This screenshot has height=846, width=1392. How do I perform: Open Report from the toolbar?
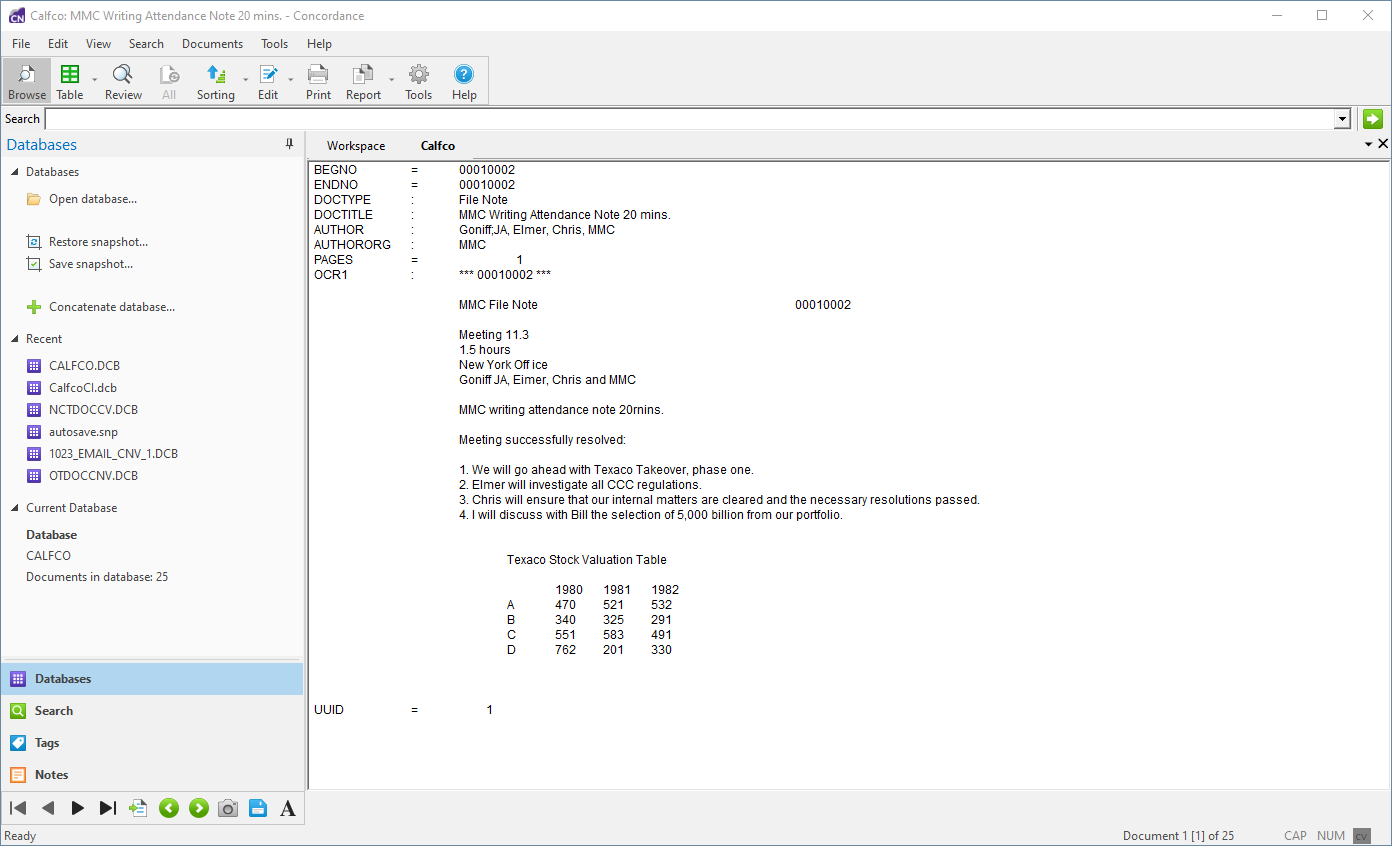point(363,81)
